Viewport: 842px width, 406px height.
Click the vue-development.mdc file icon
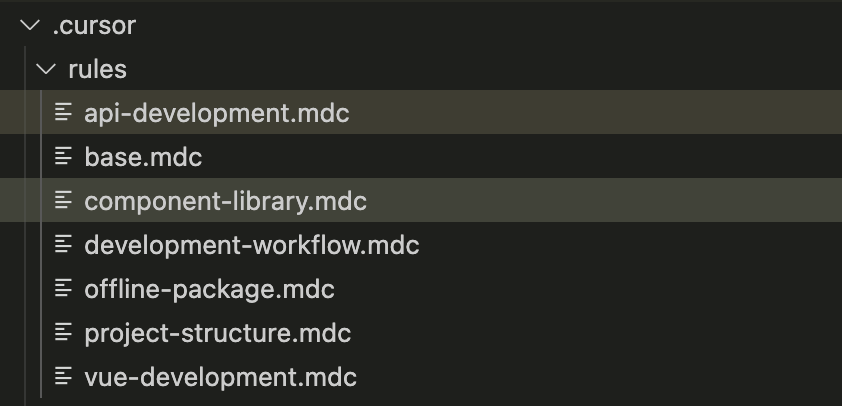[64, 377]
